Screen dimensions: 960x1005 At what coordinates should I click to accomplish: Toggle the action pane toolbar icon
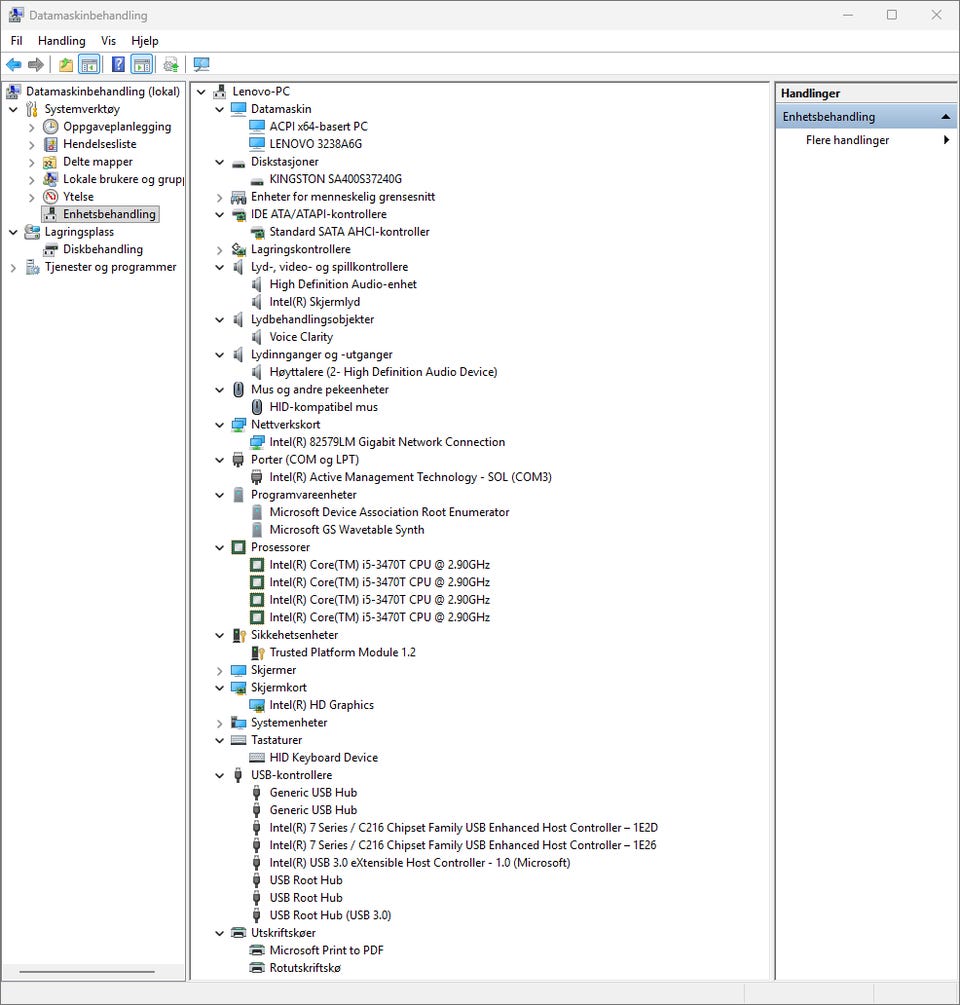coord(142,65)
